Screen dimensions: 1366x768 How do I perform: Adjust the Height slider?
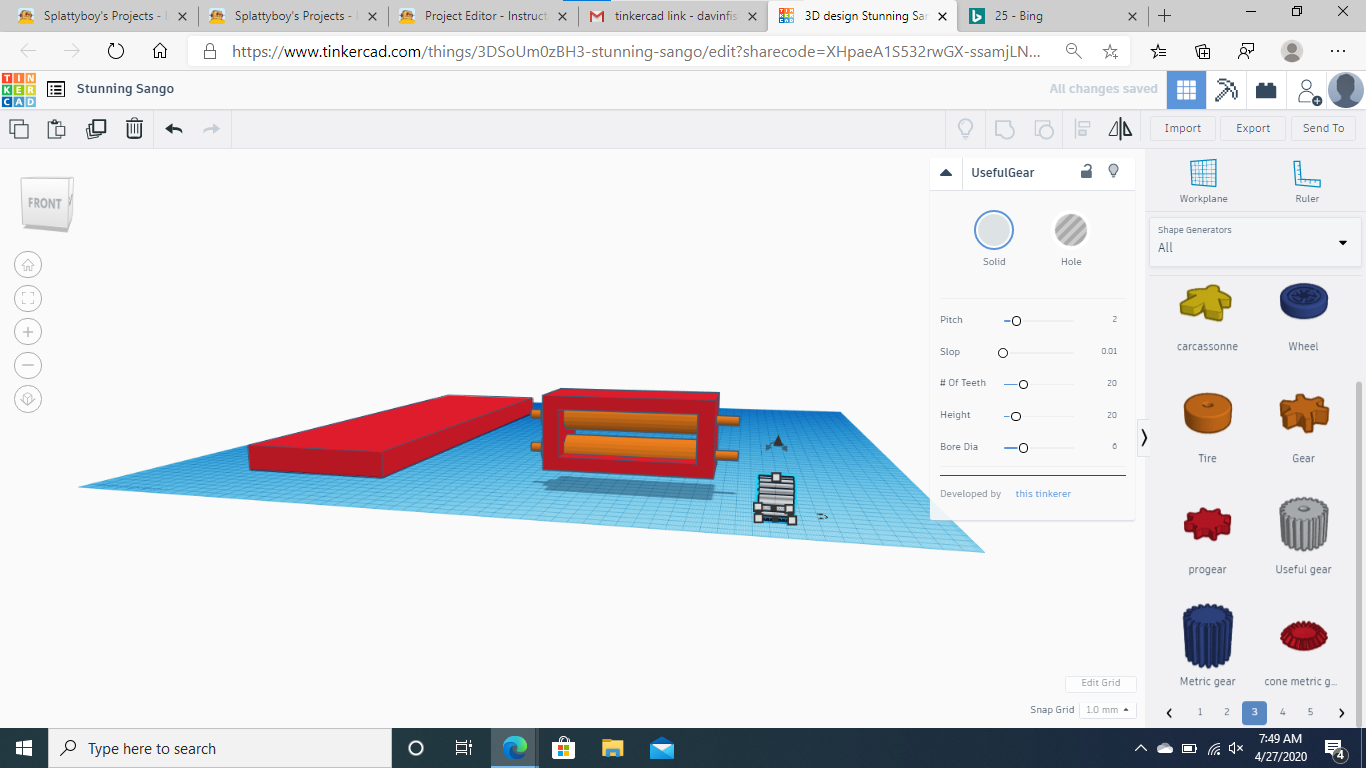pos(1016,416)
